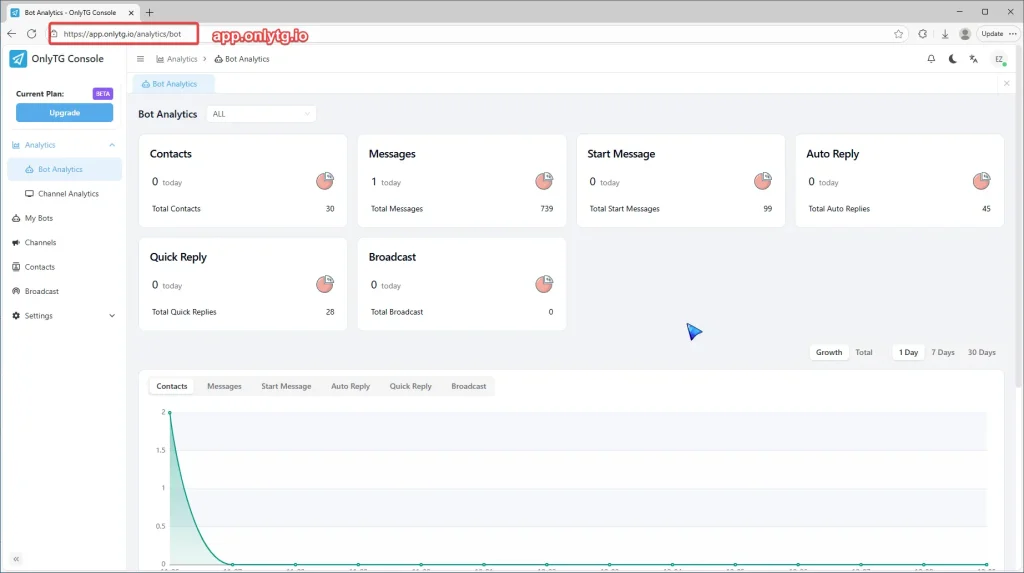
Task: Switch chart to Contacts tab
Action: point(172,386)
